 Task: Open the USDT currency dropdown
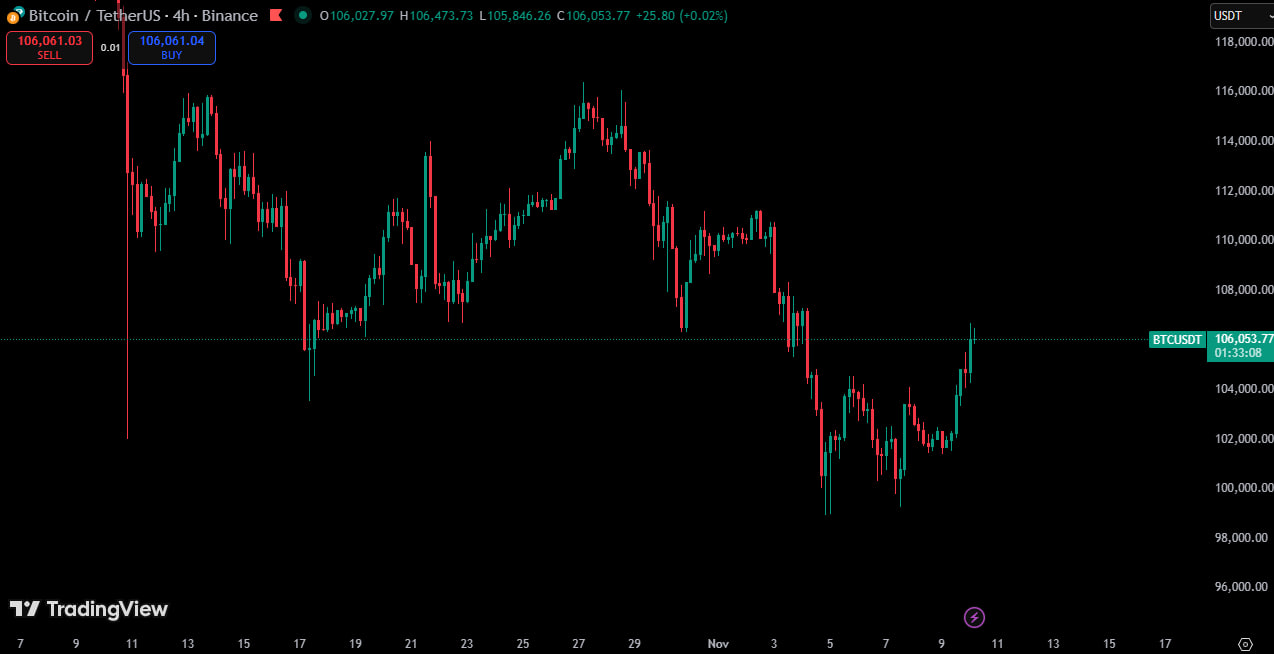pos(1240,16)
